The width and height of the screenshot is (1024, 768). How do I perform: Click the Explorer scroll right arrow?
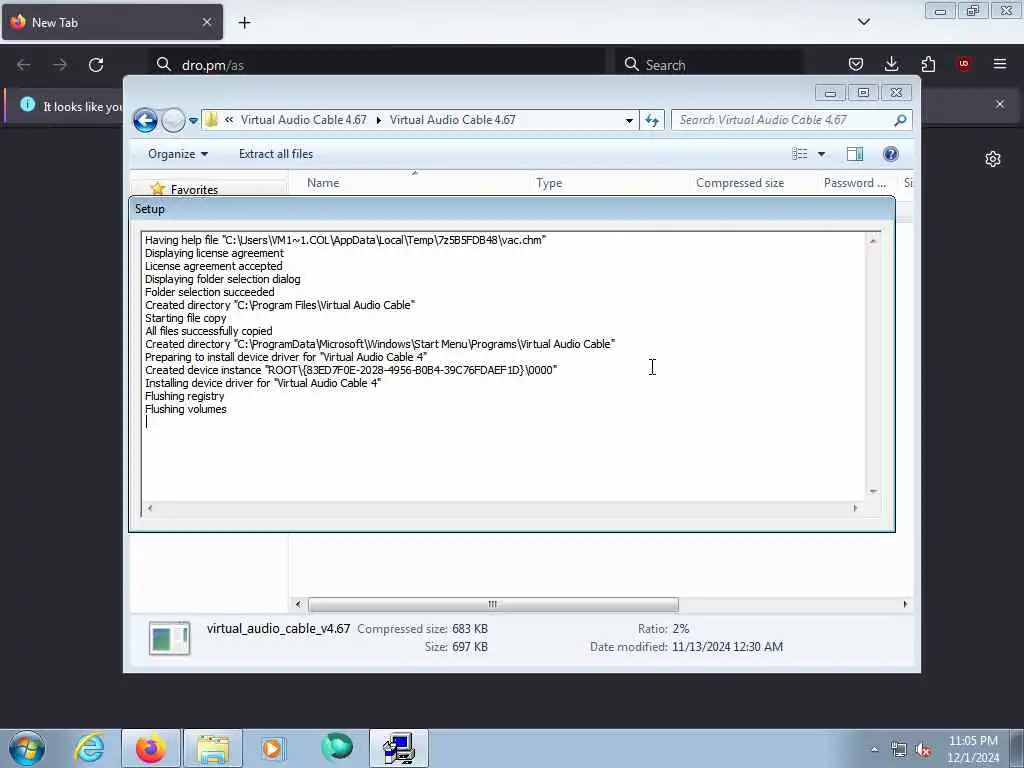pos(905,605)
